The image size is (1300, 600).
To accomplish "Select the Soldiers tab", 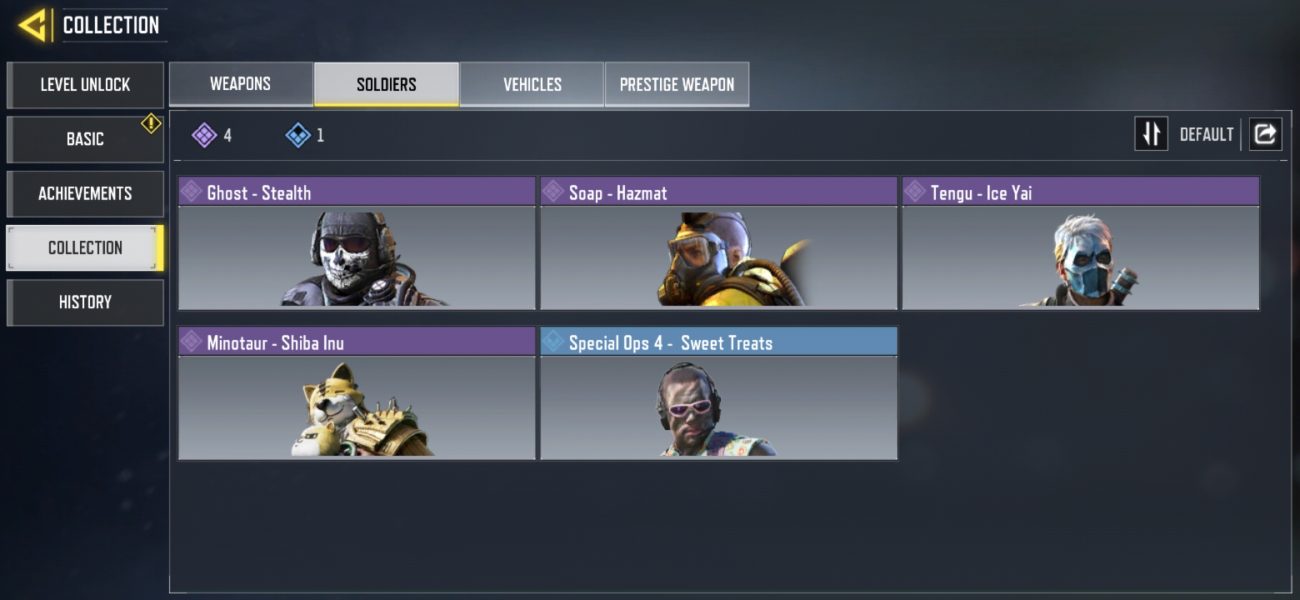I will click(386, 84).
